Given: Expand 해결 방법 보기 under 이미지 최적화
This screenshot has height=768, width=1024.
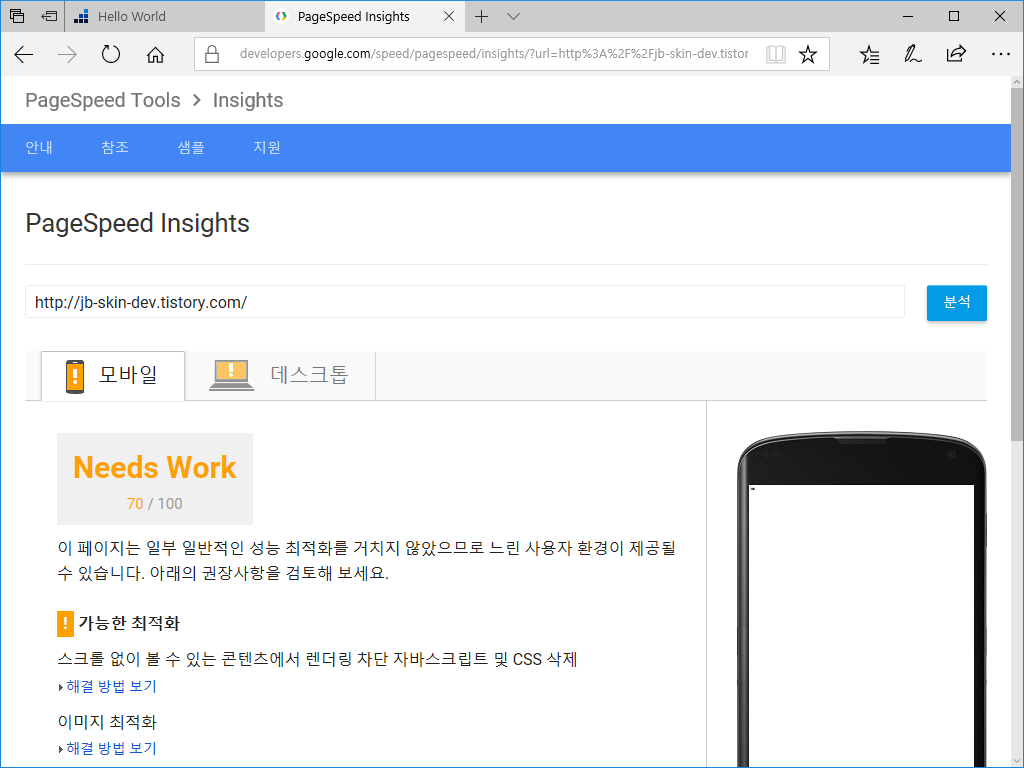Looking at the screenshot, I should point(111,748).
